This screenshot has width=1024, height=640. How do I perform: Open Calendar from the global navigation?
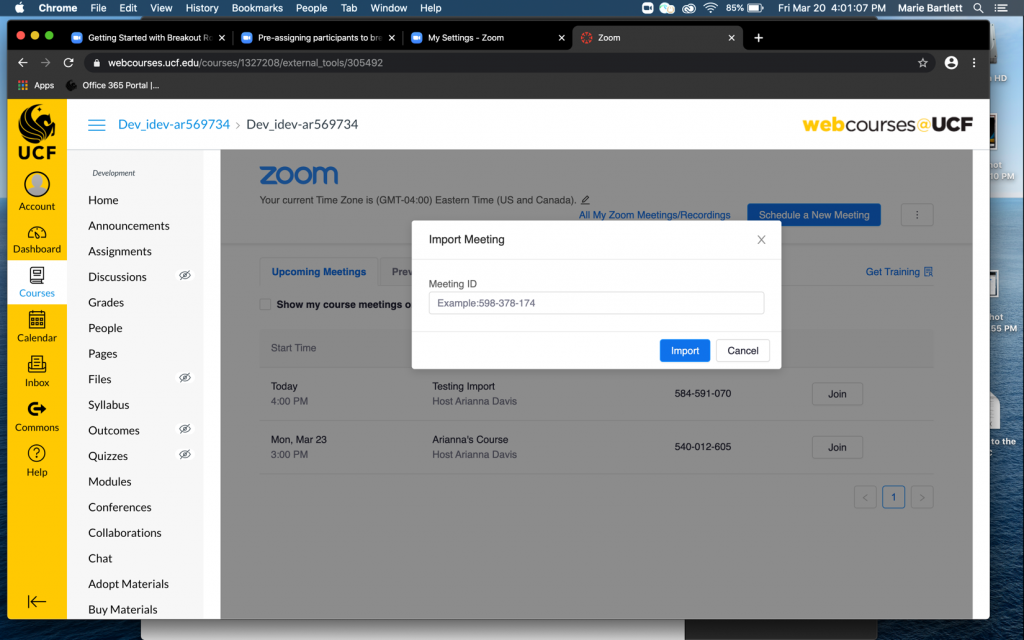[37, 321]
